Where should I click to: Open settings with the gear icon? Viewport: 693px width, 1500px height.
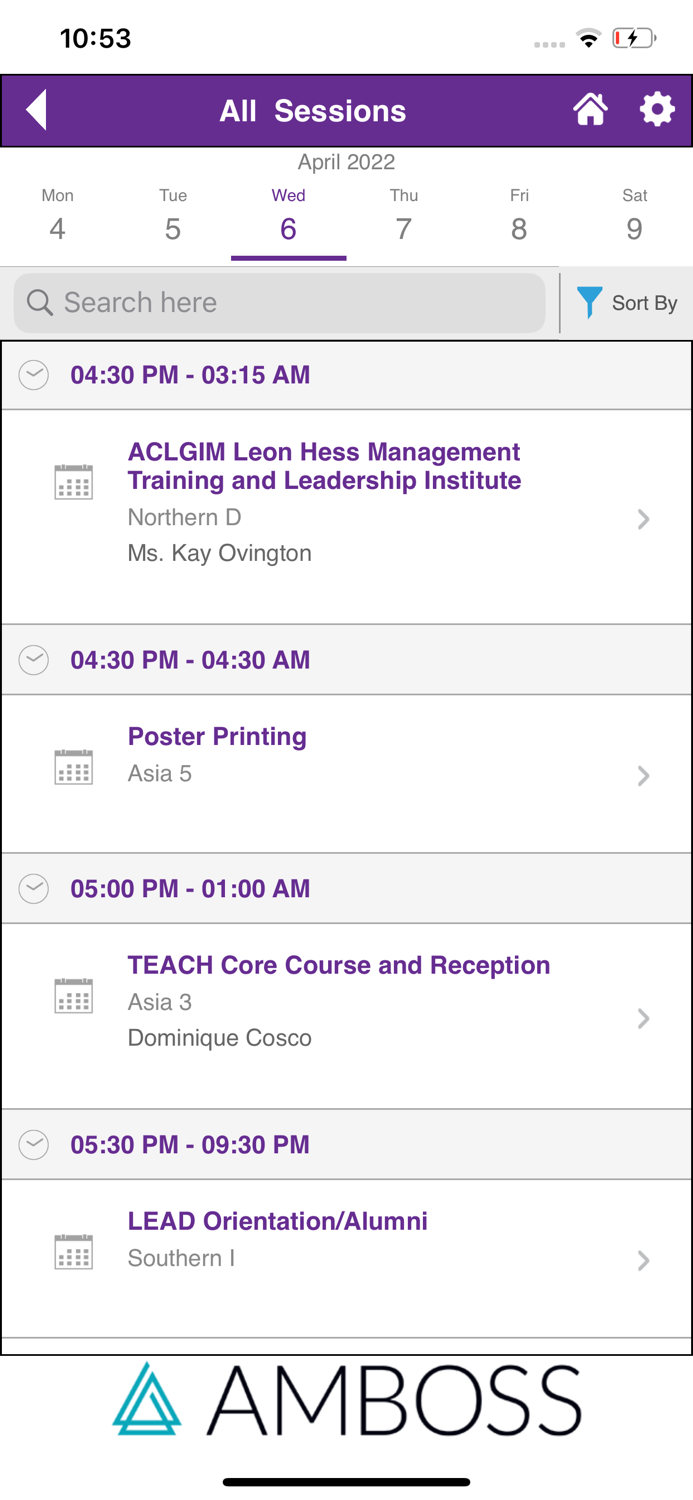[657, 110]
